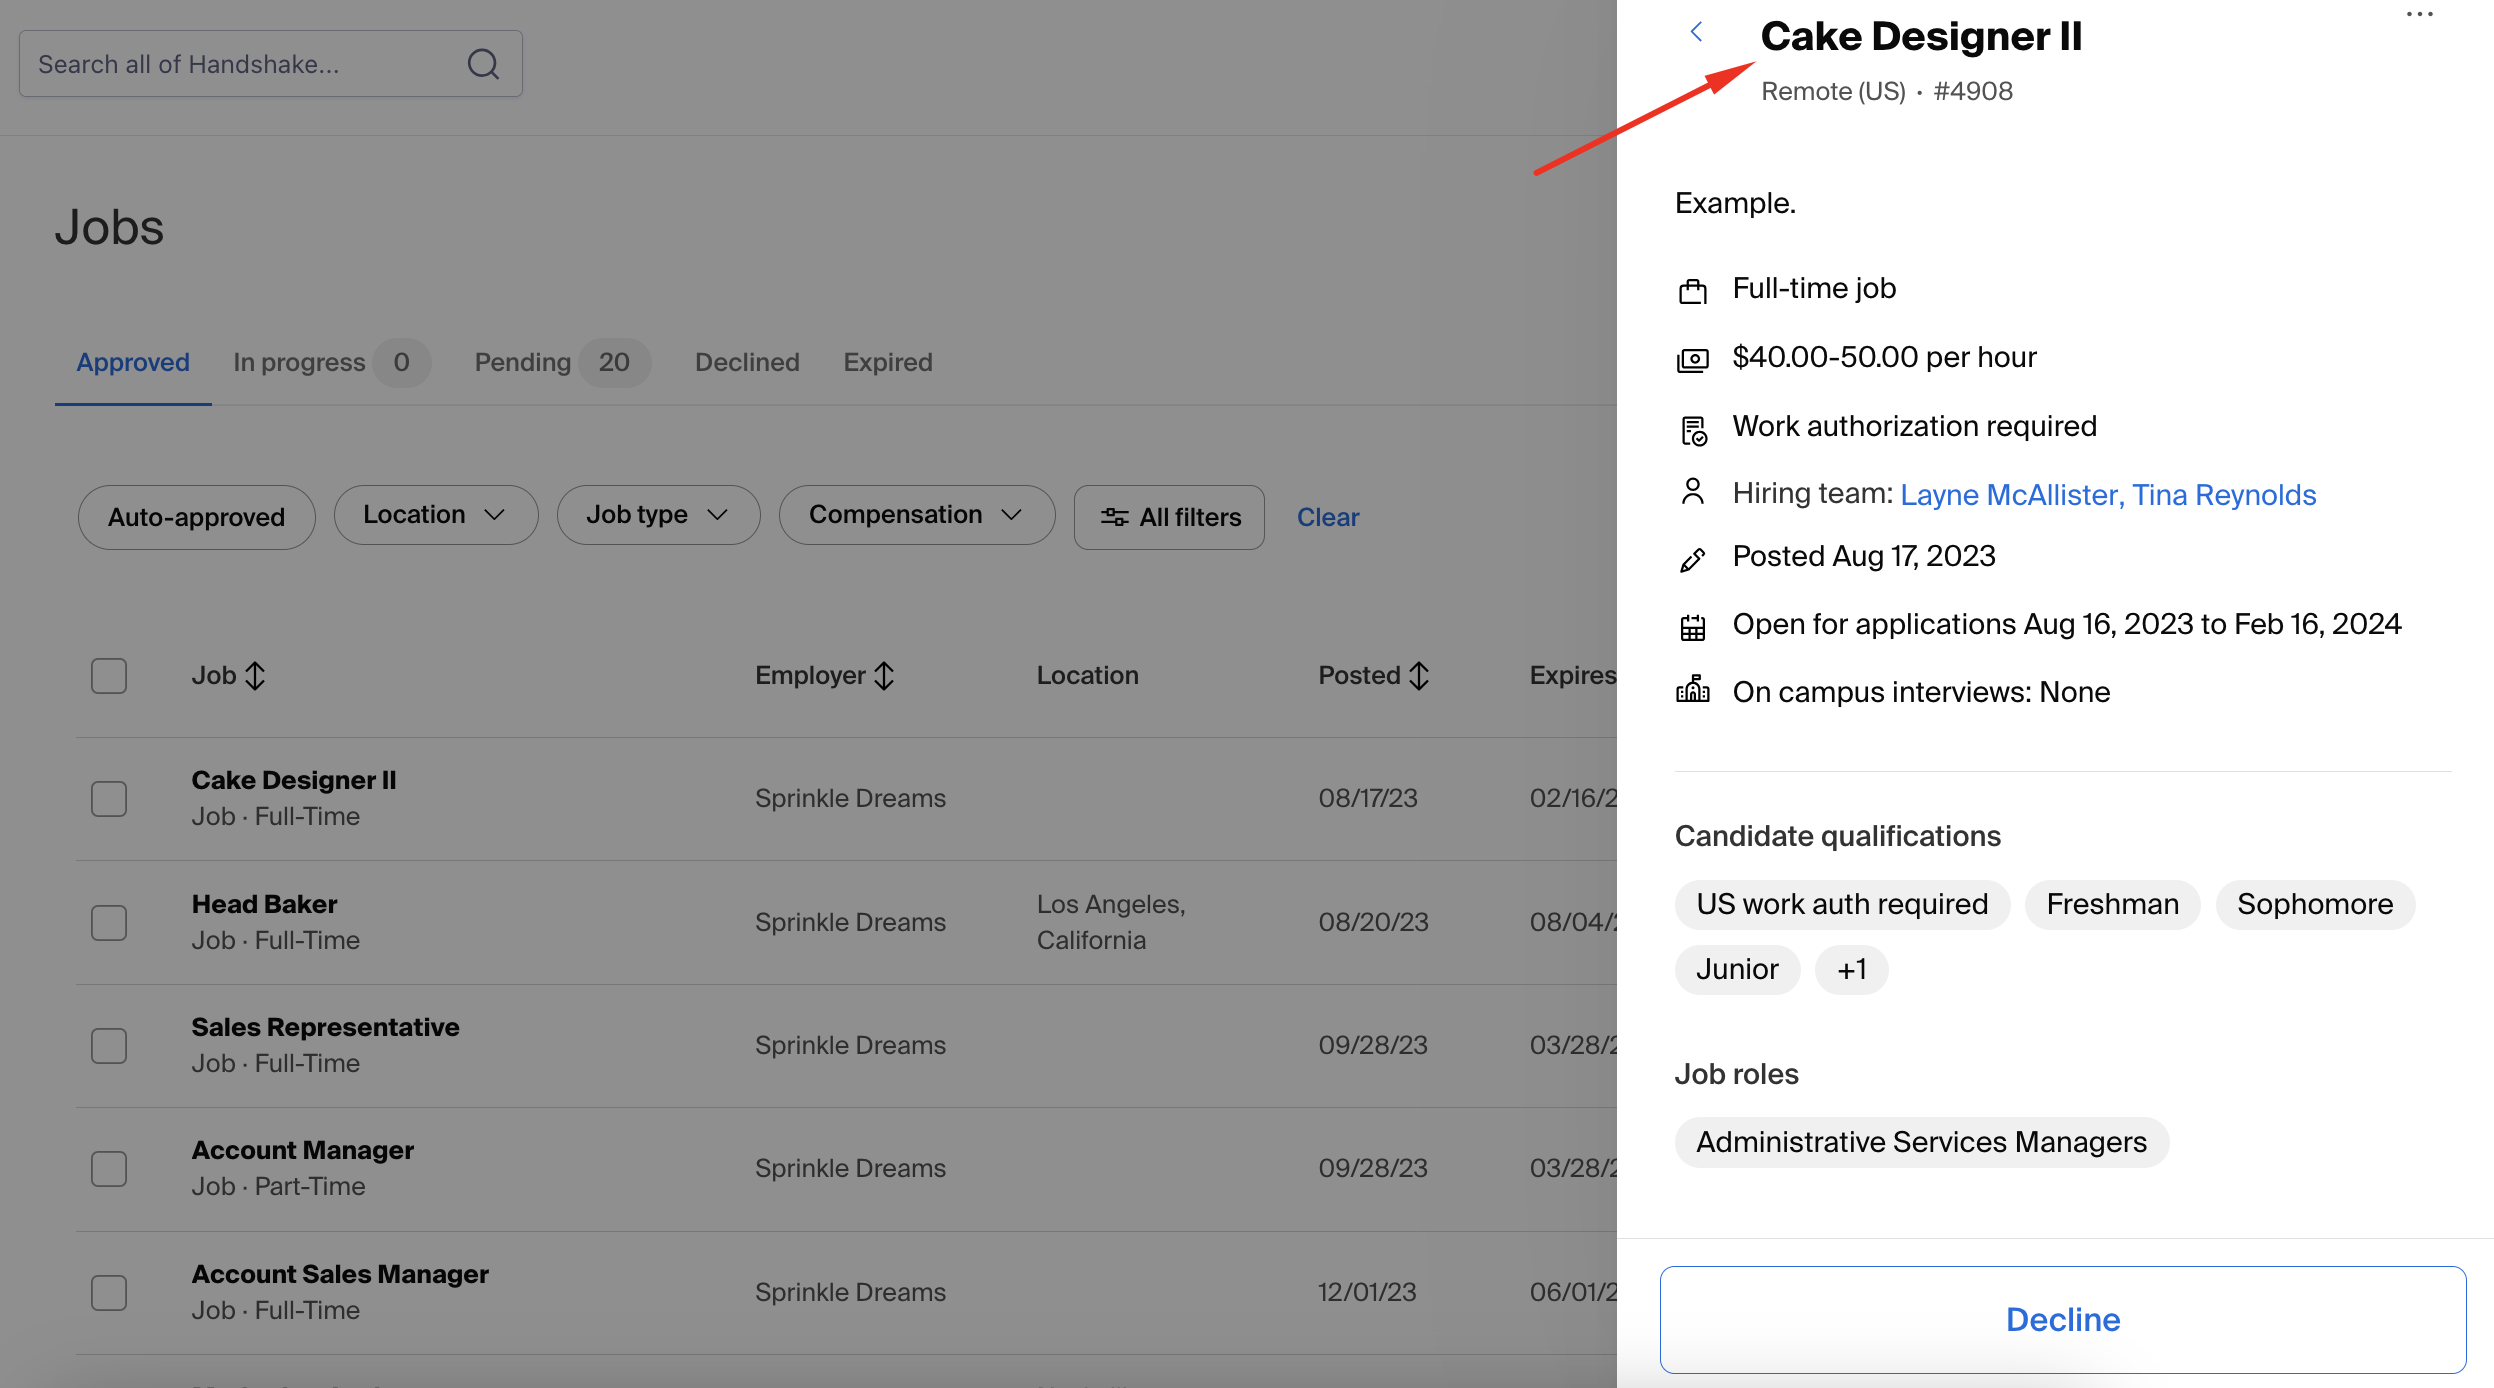Click the work authorization document icon
Screen dimensions: 2494x1388
(1692, 431)
